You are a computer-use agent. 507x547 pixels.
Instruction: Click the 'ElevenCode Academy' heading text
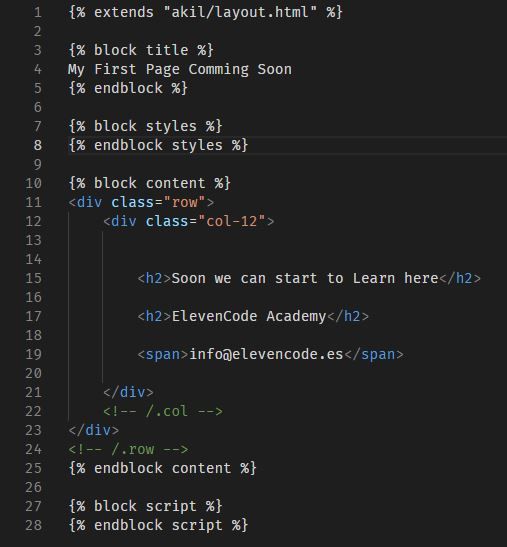tap(249, 316)
